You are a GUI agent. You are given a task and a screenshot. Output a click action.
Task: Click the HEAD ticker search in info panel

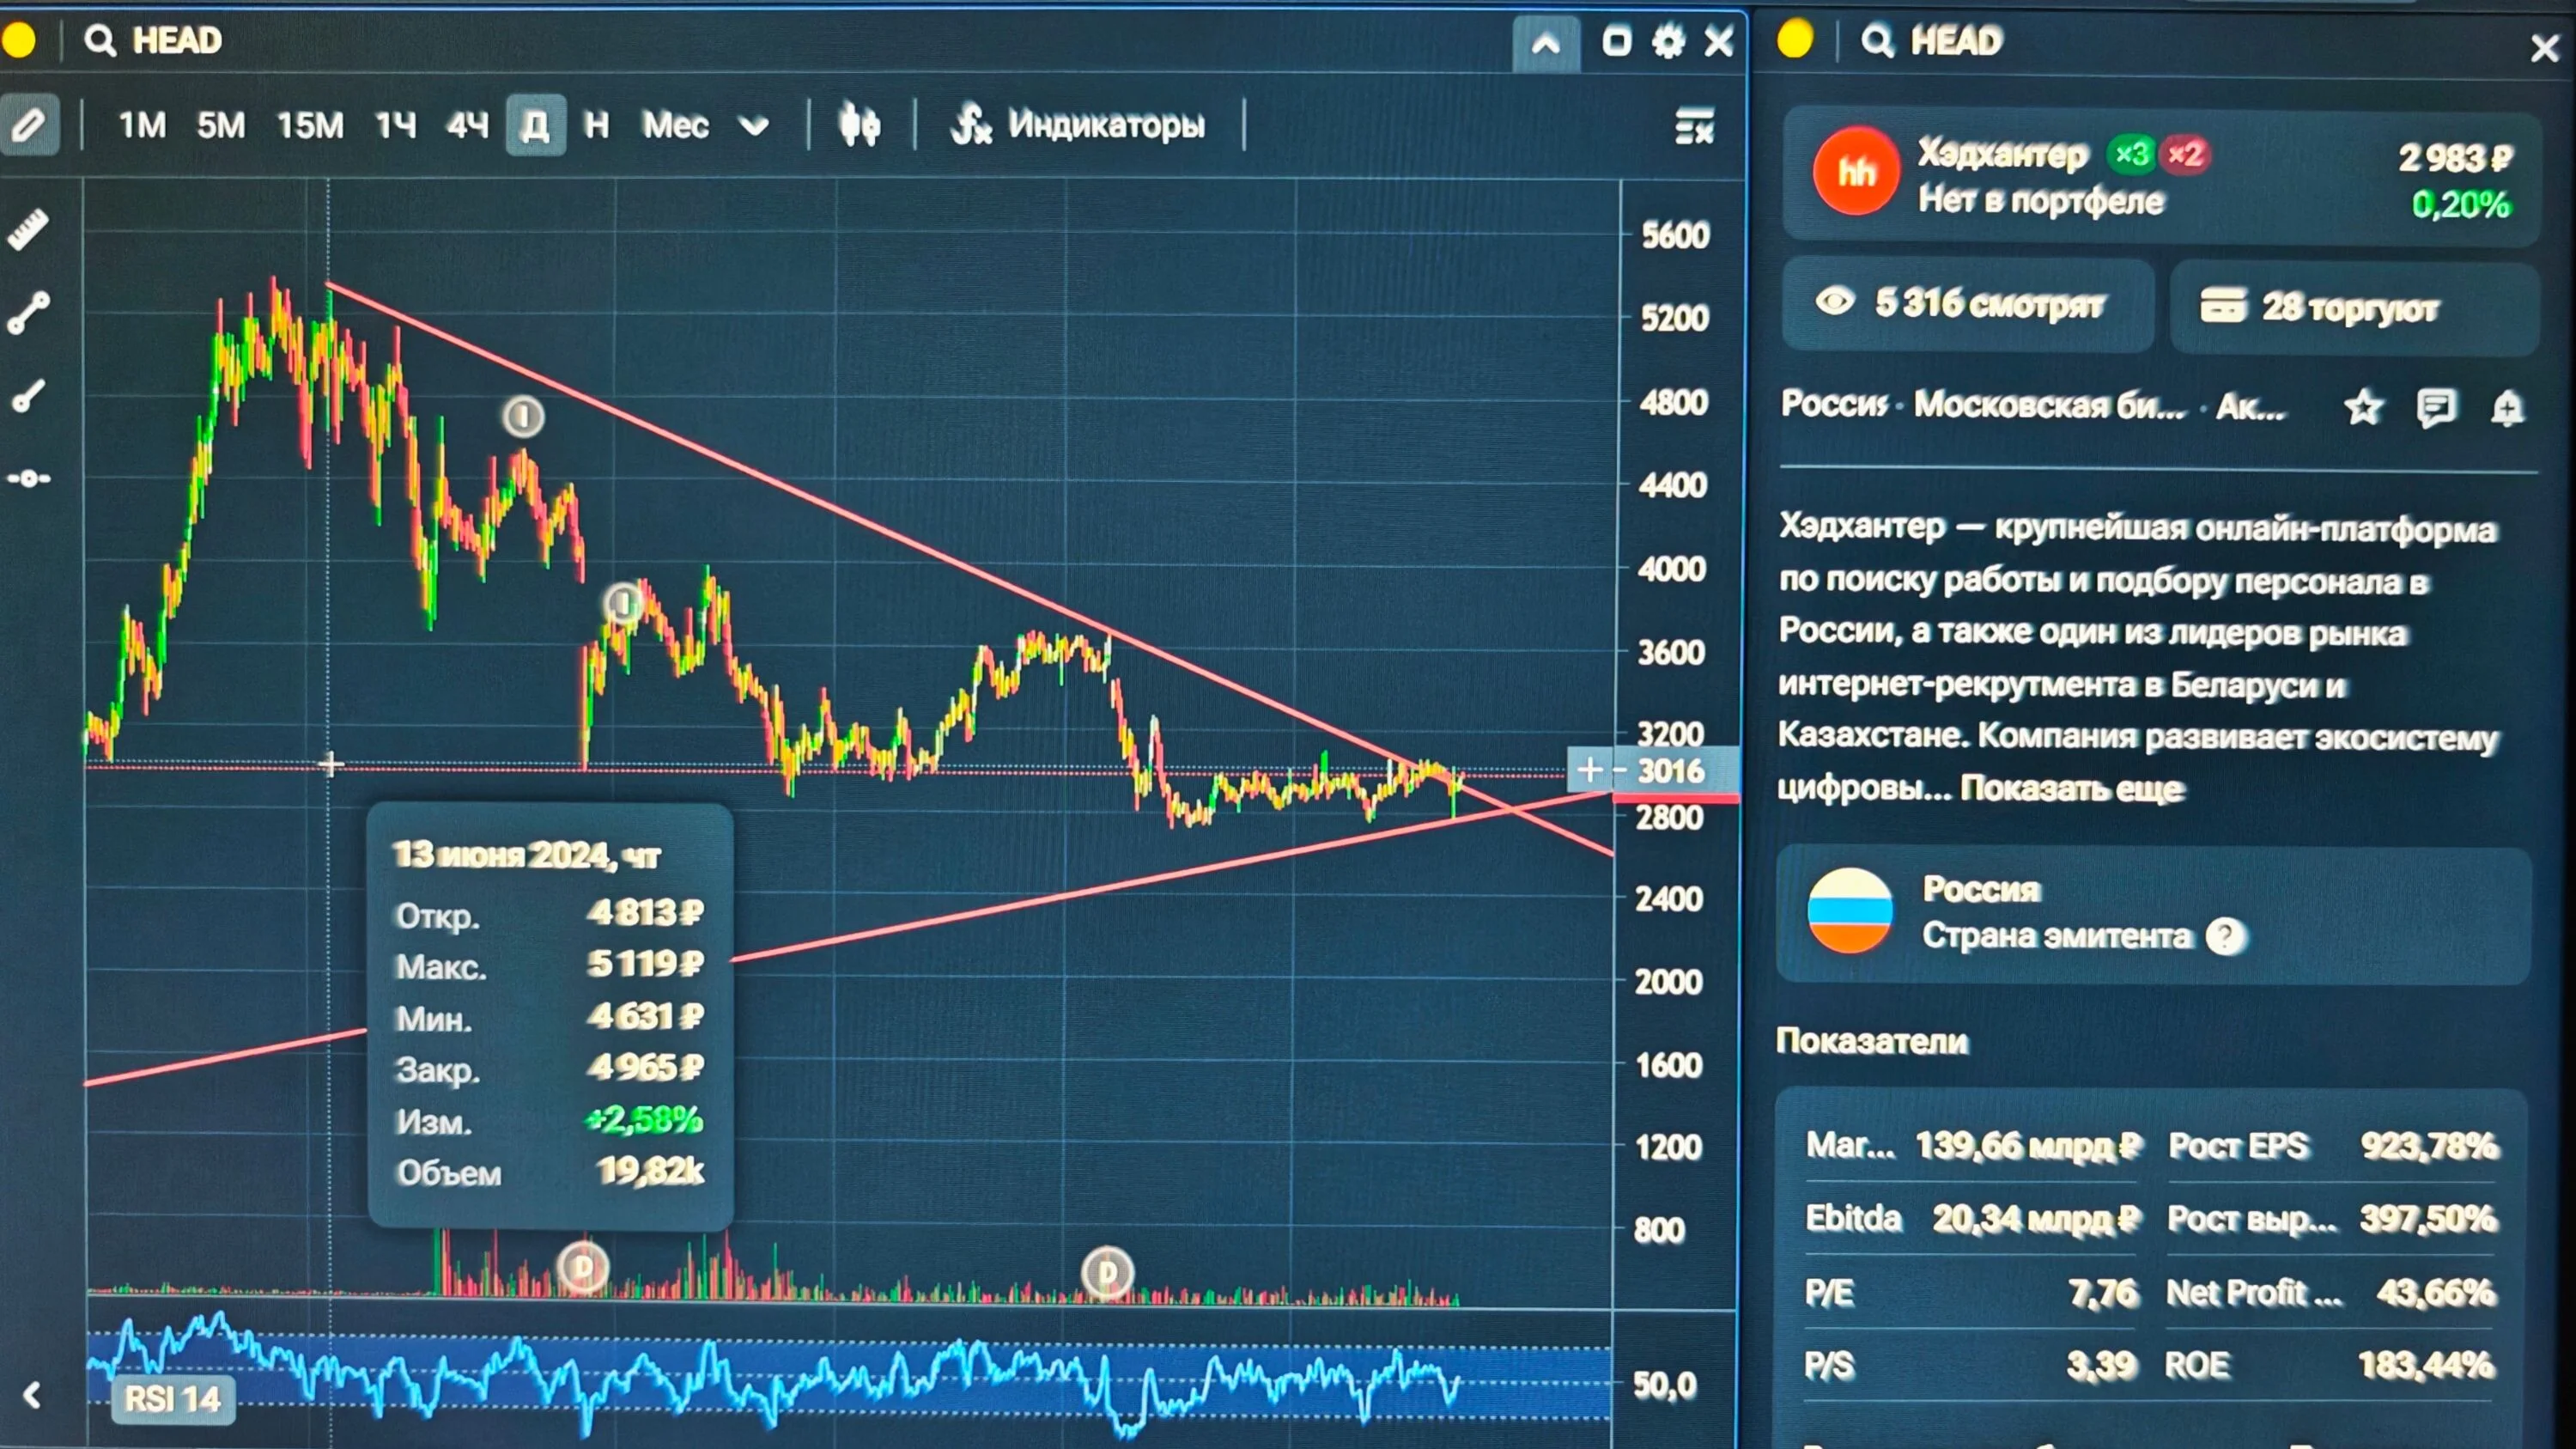tap(1933, 41)
